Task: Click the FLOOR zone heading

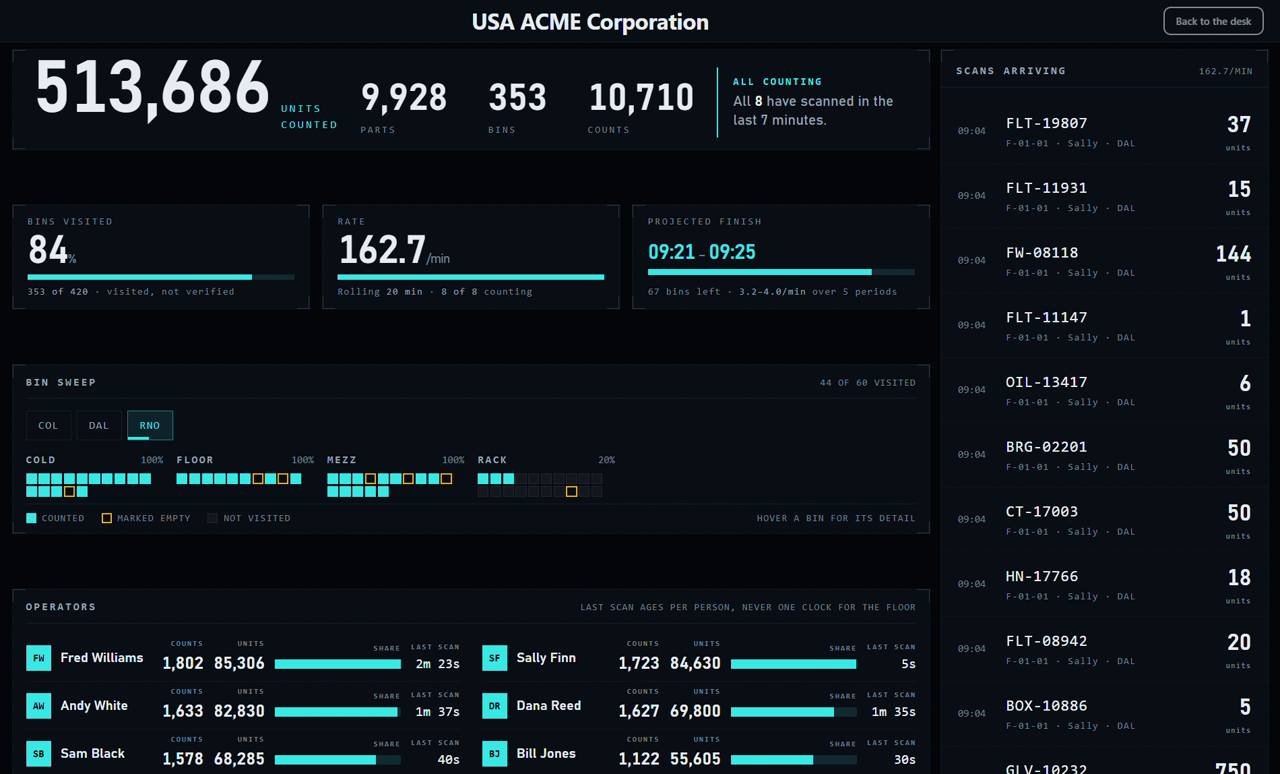Action: (195, 460)
